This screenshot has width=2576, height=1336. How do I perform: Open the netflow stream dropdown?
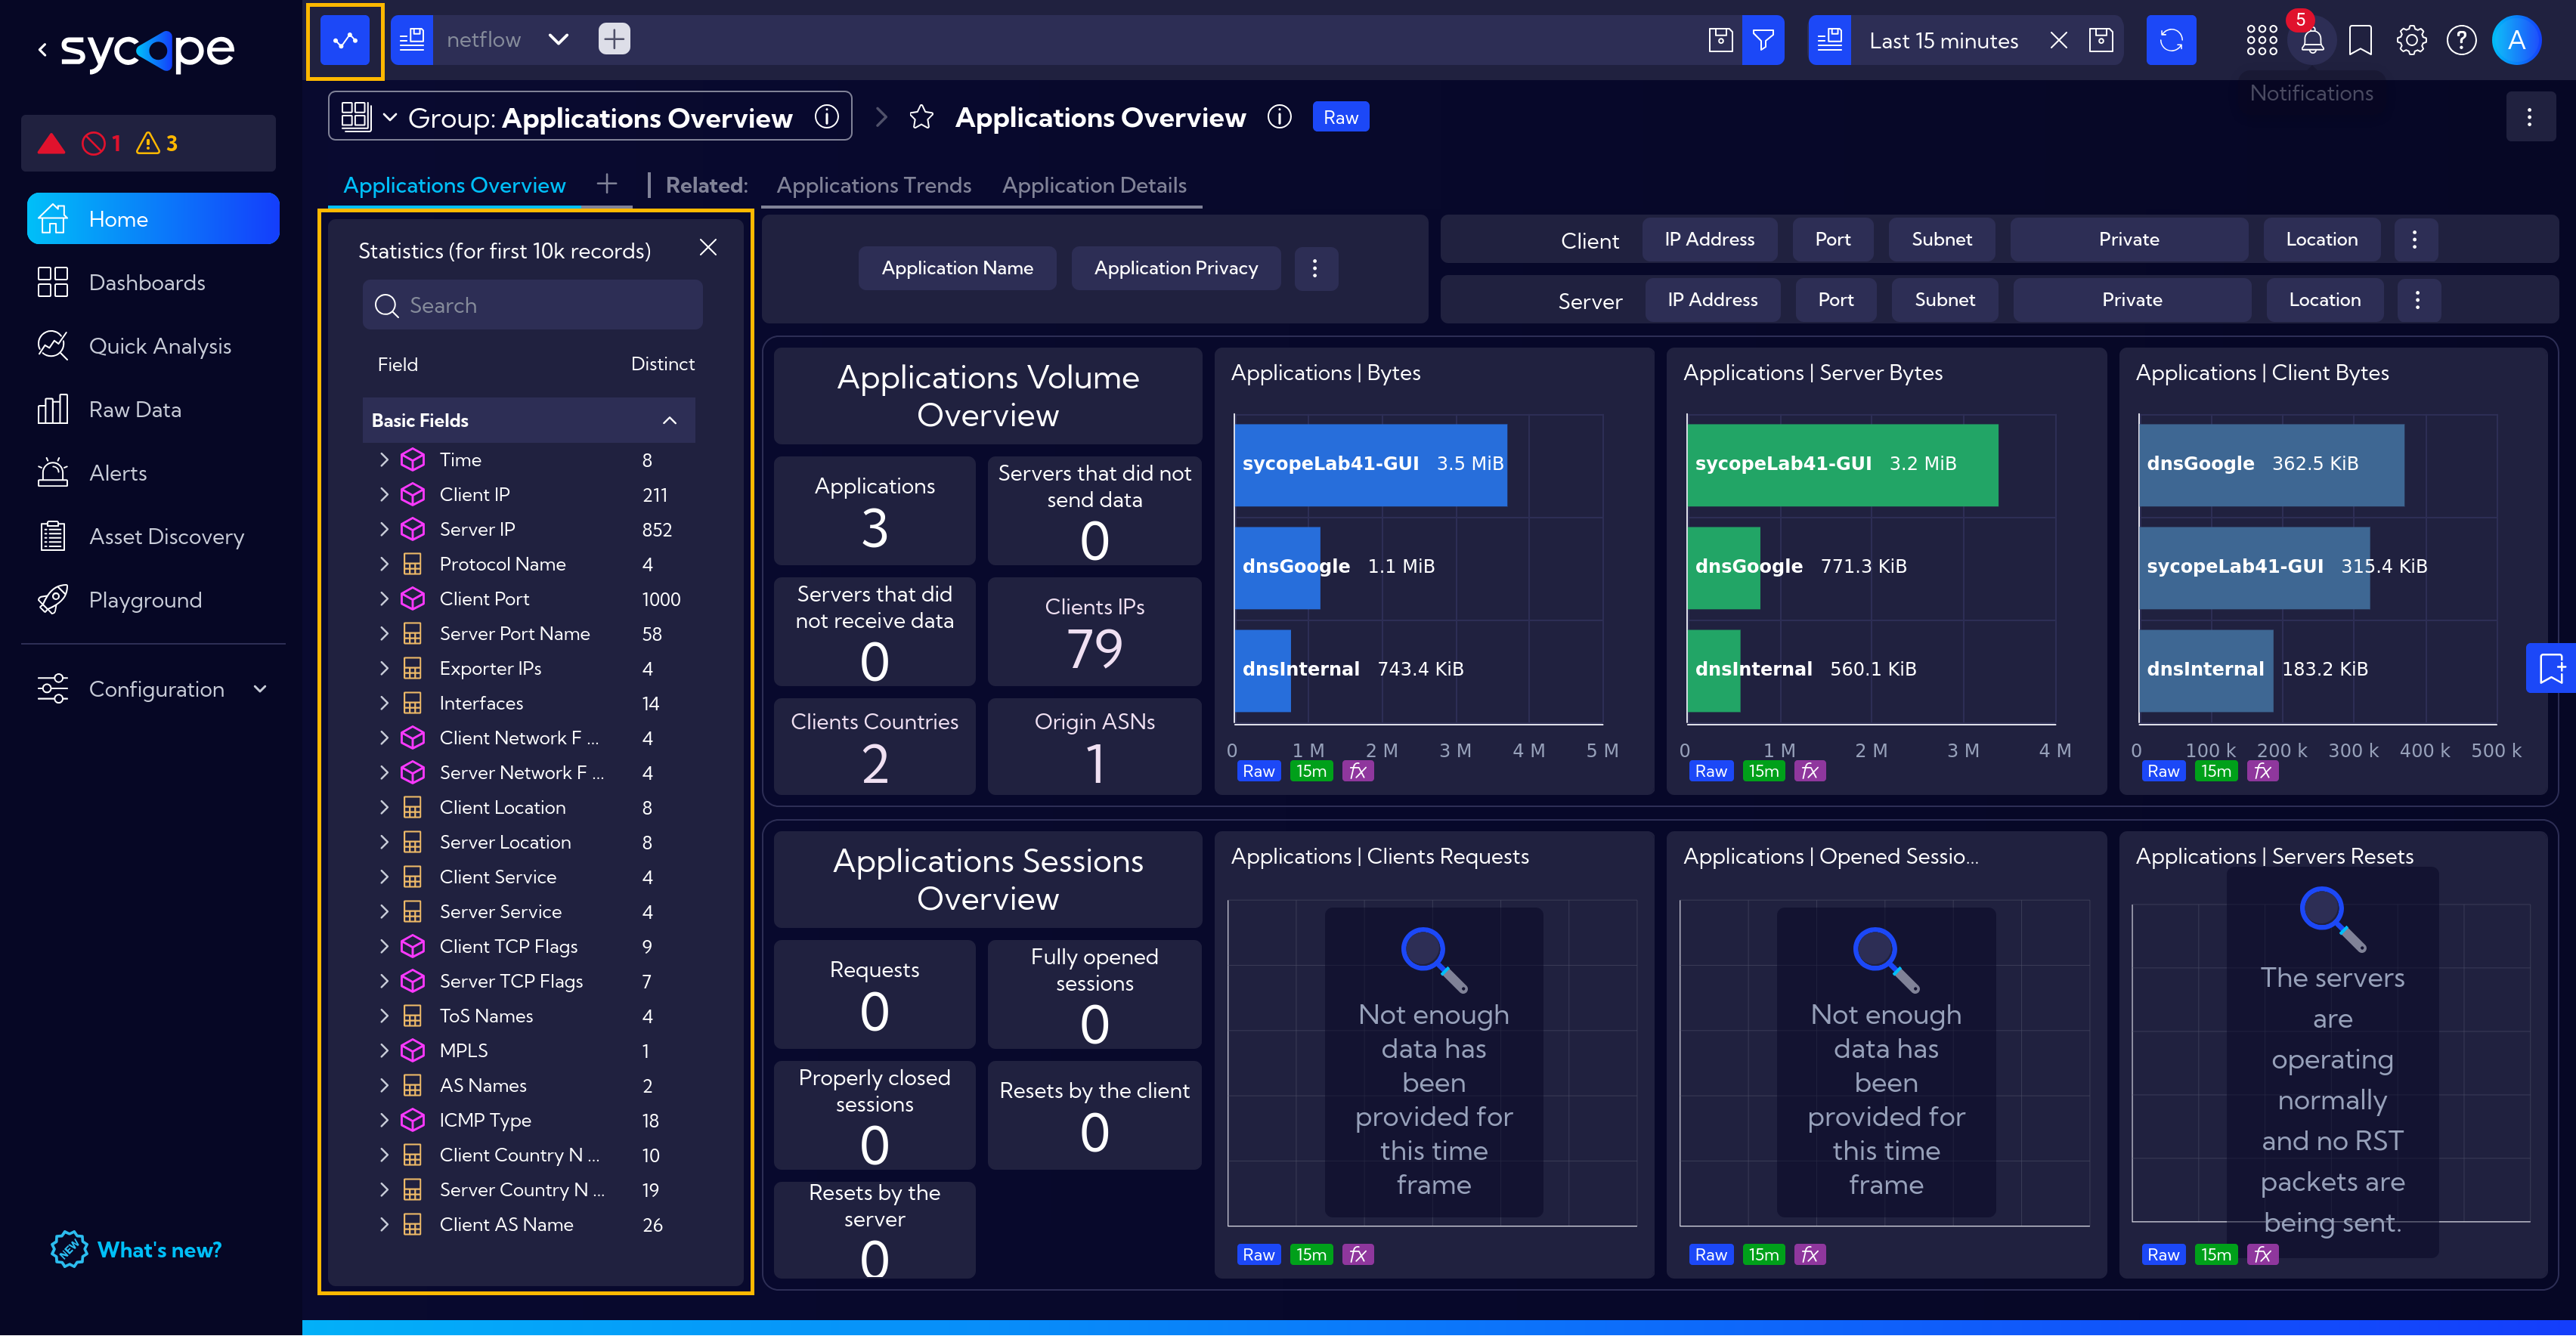558,40
